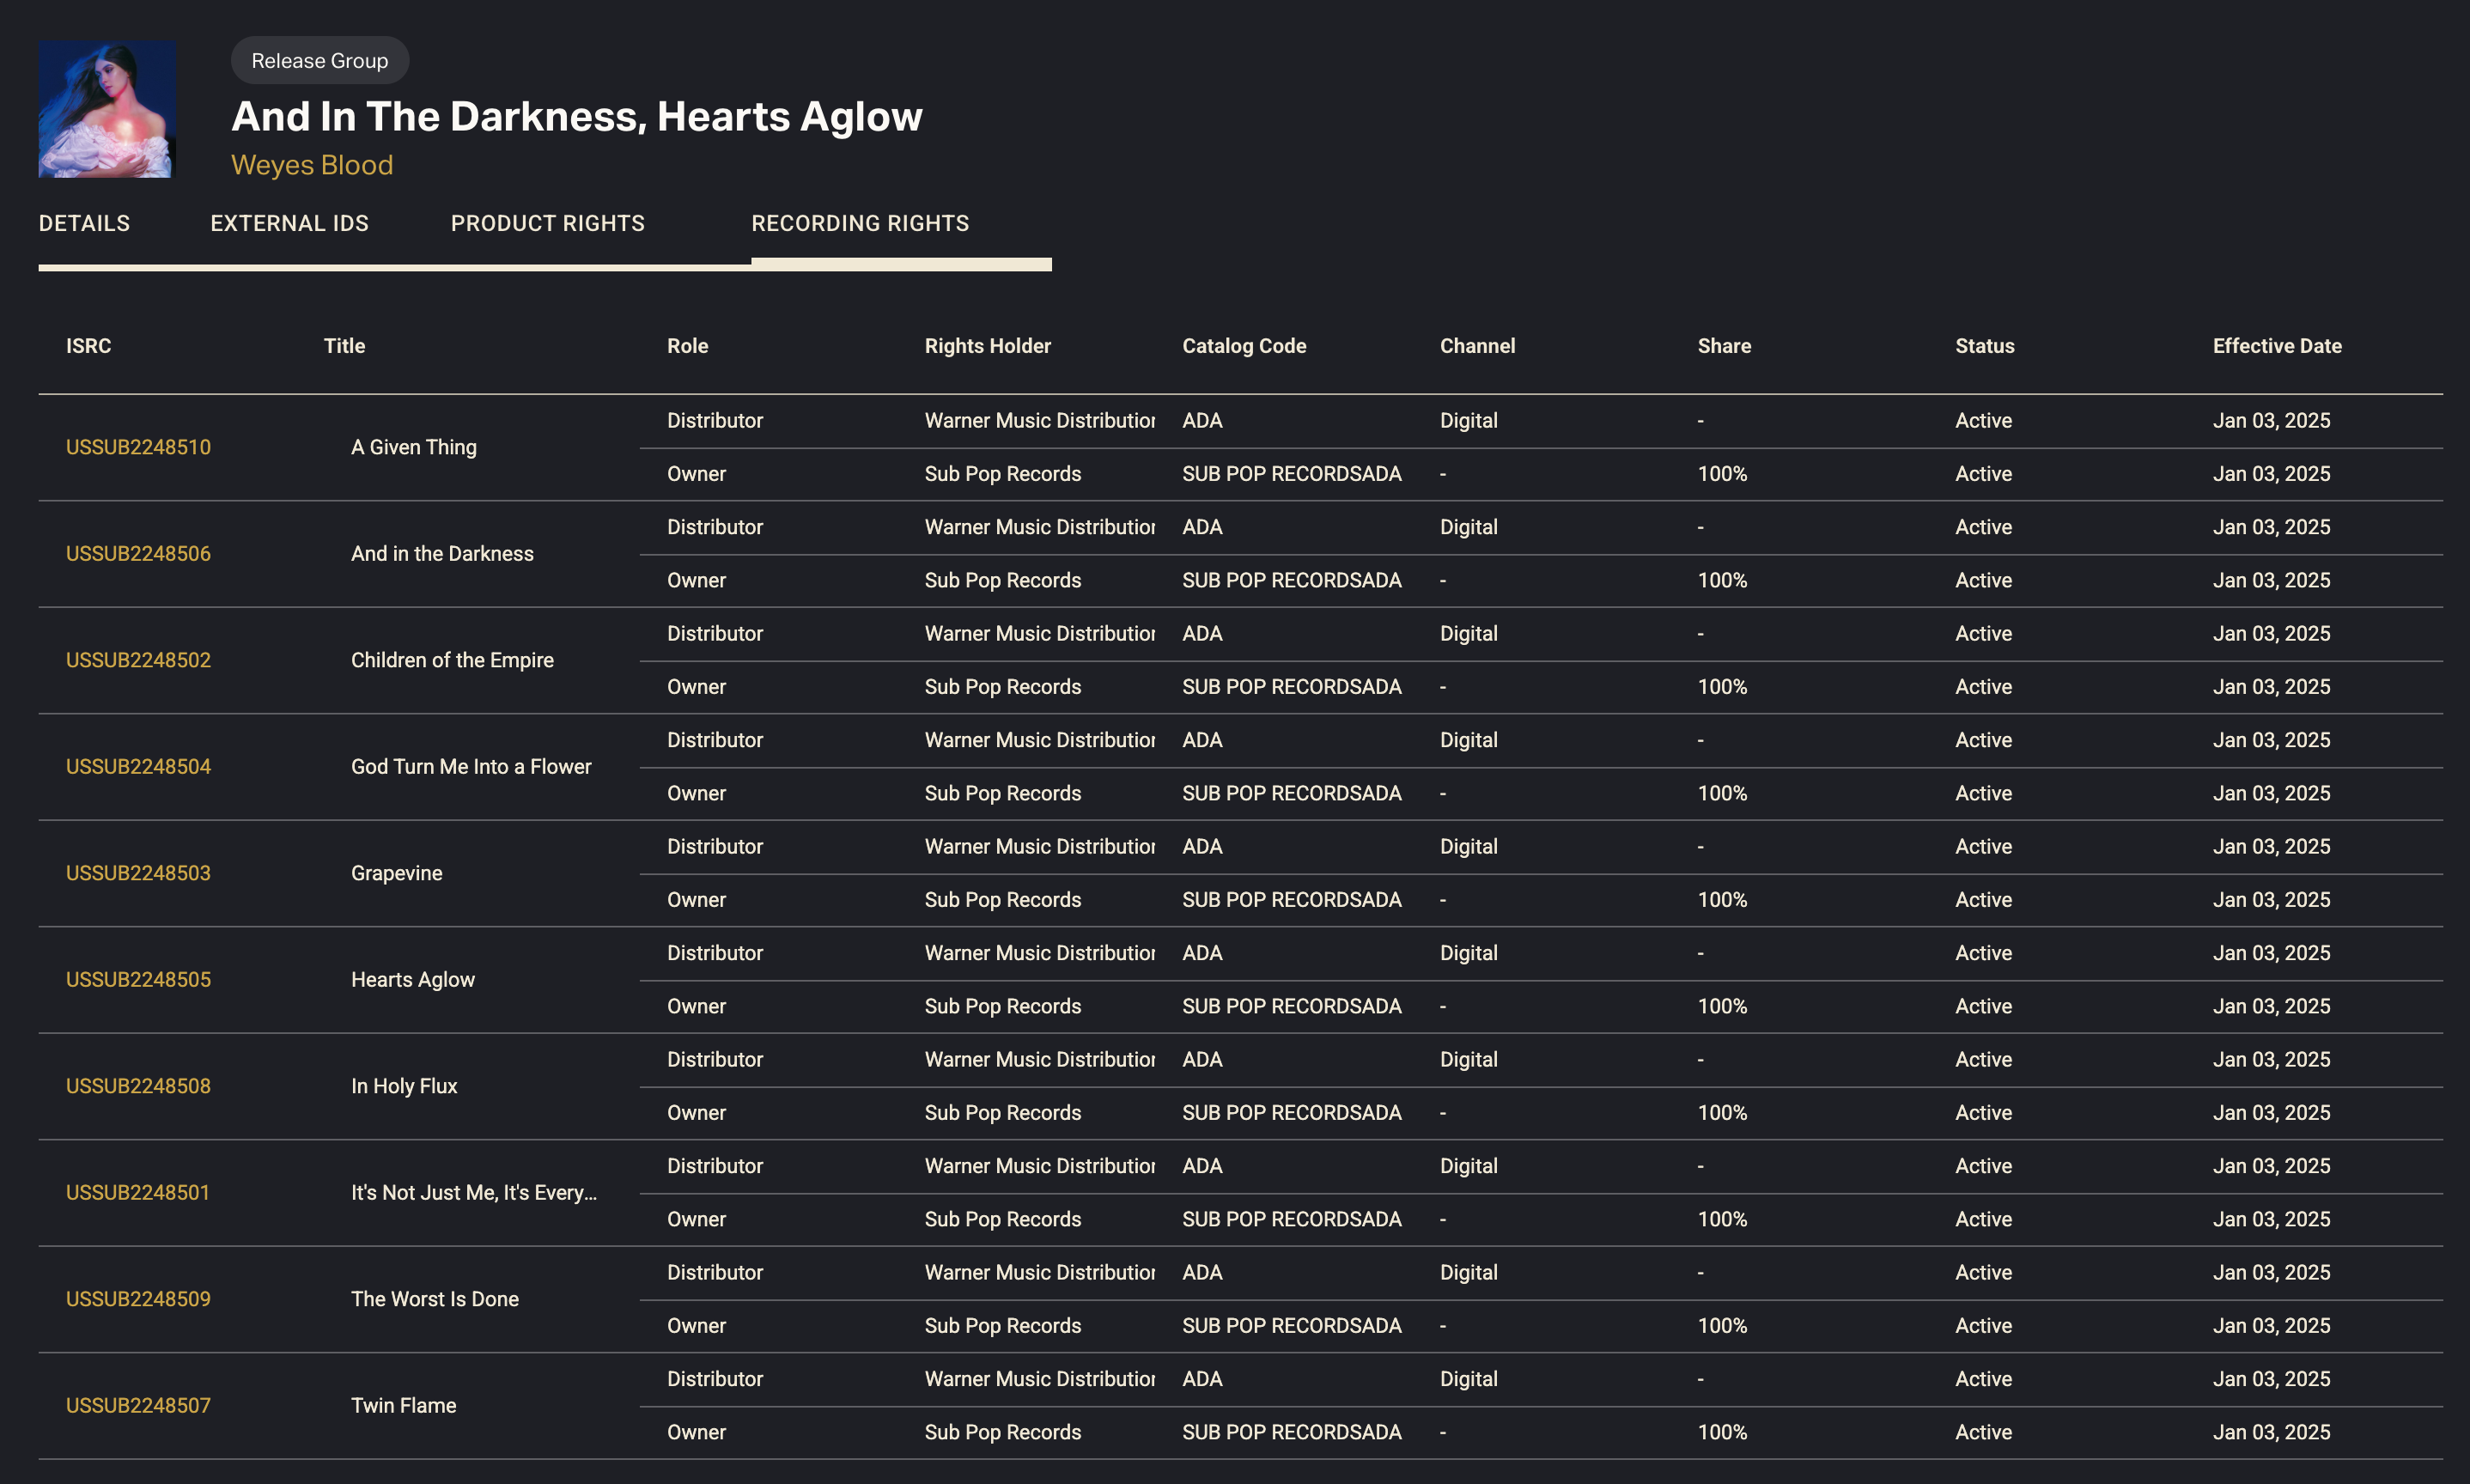The image size is (2470, 1484).
Task: Select the Recording Rights tab
Action: (860, 223)
